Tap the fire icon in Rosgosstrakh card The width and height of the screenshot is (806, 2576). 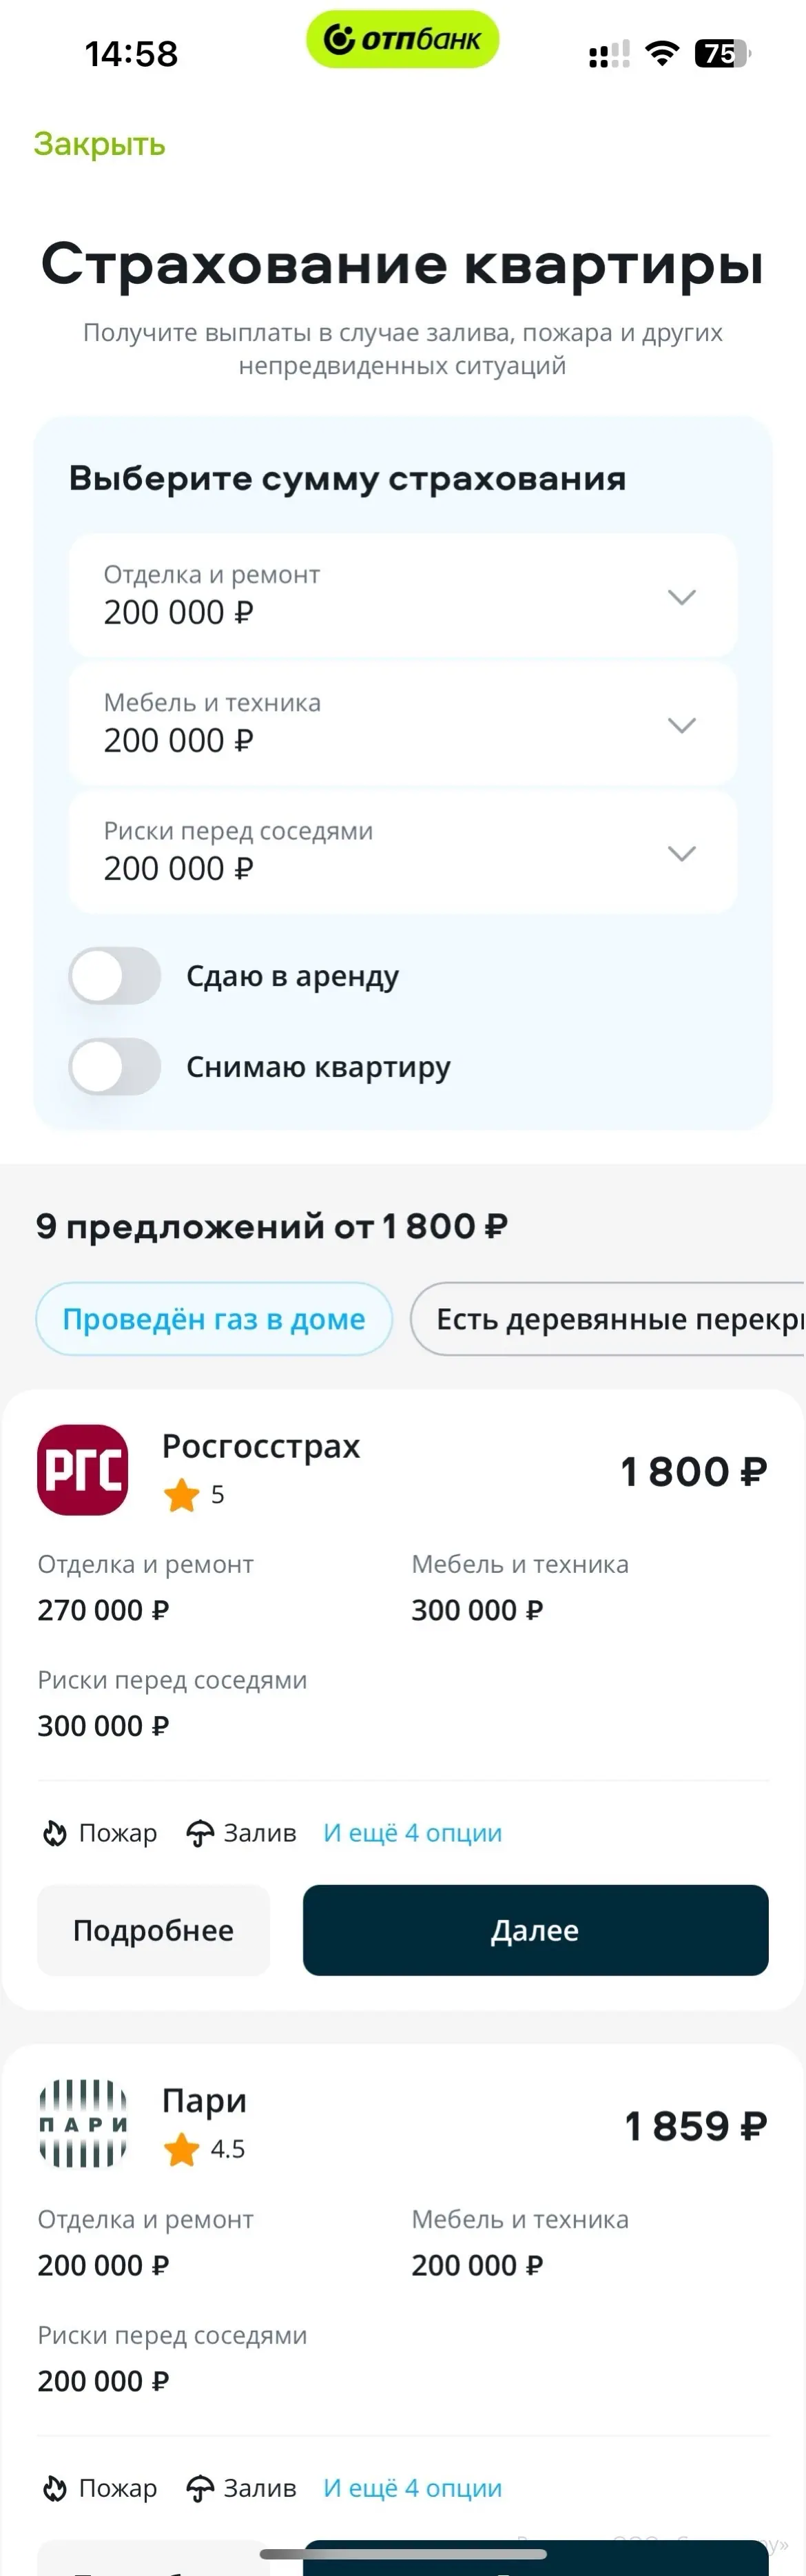(54, 1833)
